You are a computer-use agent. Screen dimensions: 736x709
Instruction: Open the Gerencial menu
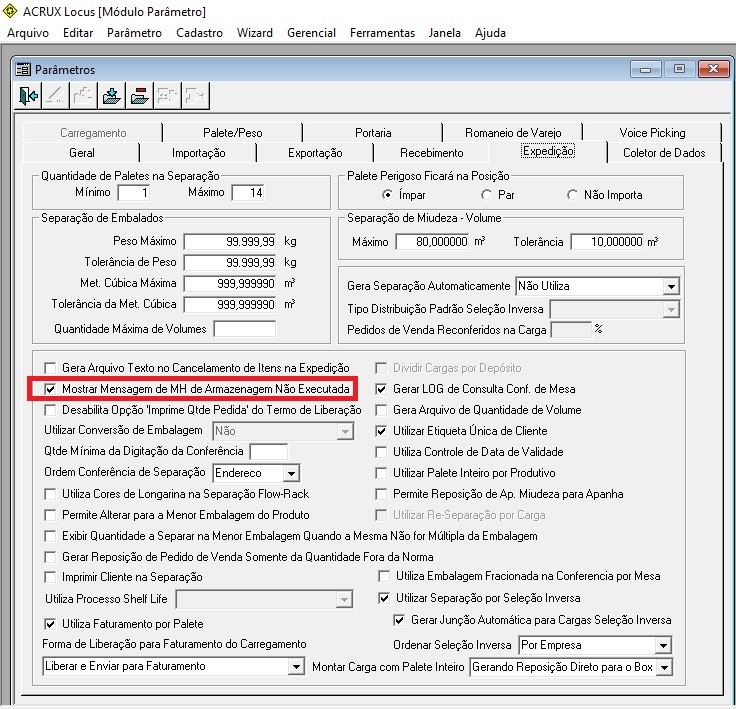(x=311, y=33)
